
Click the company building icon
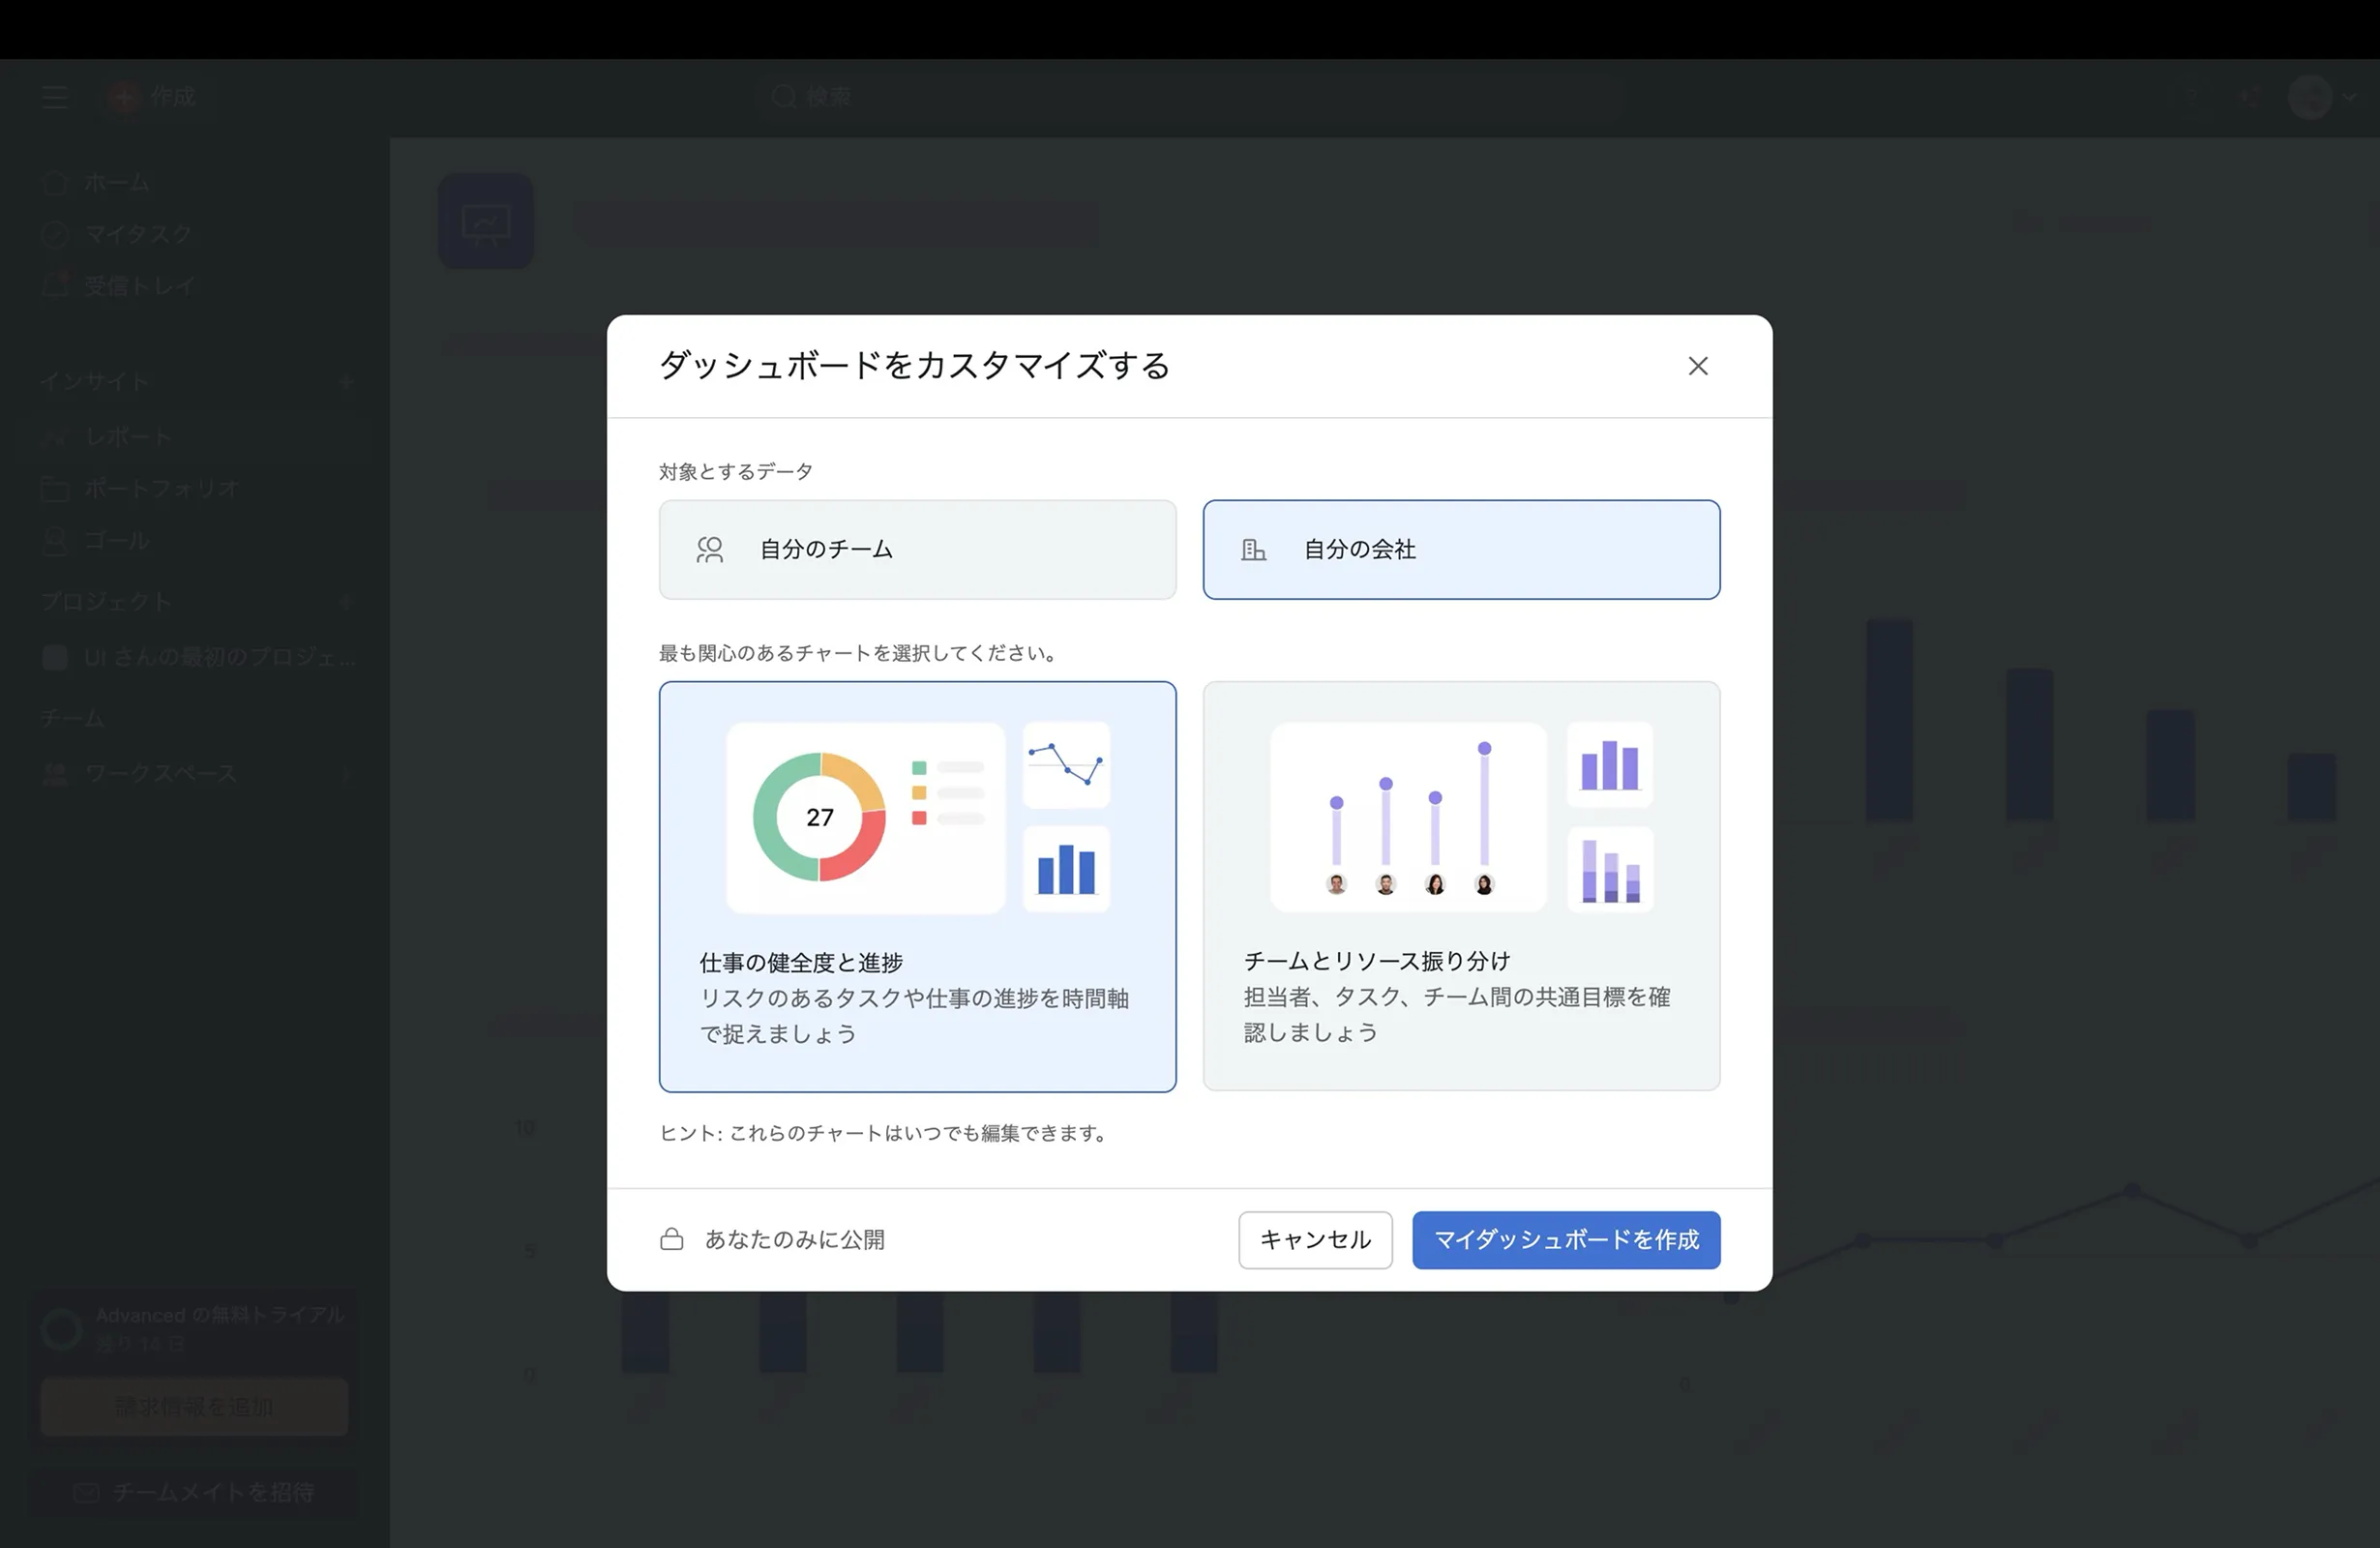coord(1253,549)
